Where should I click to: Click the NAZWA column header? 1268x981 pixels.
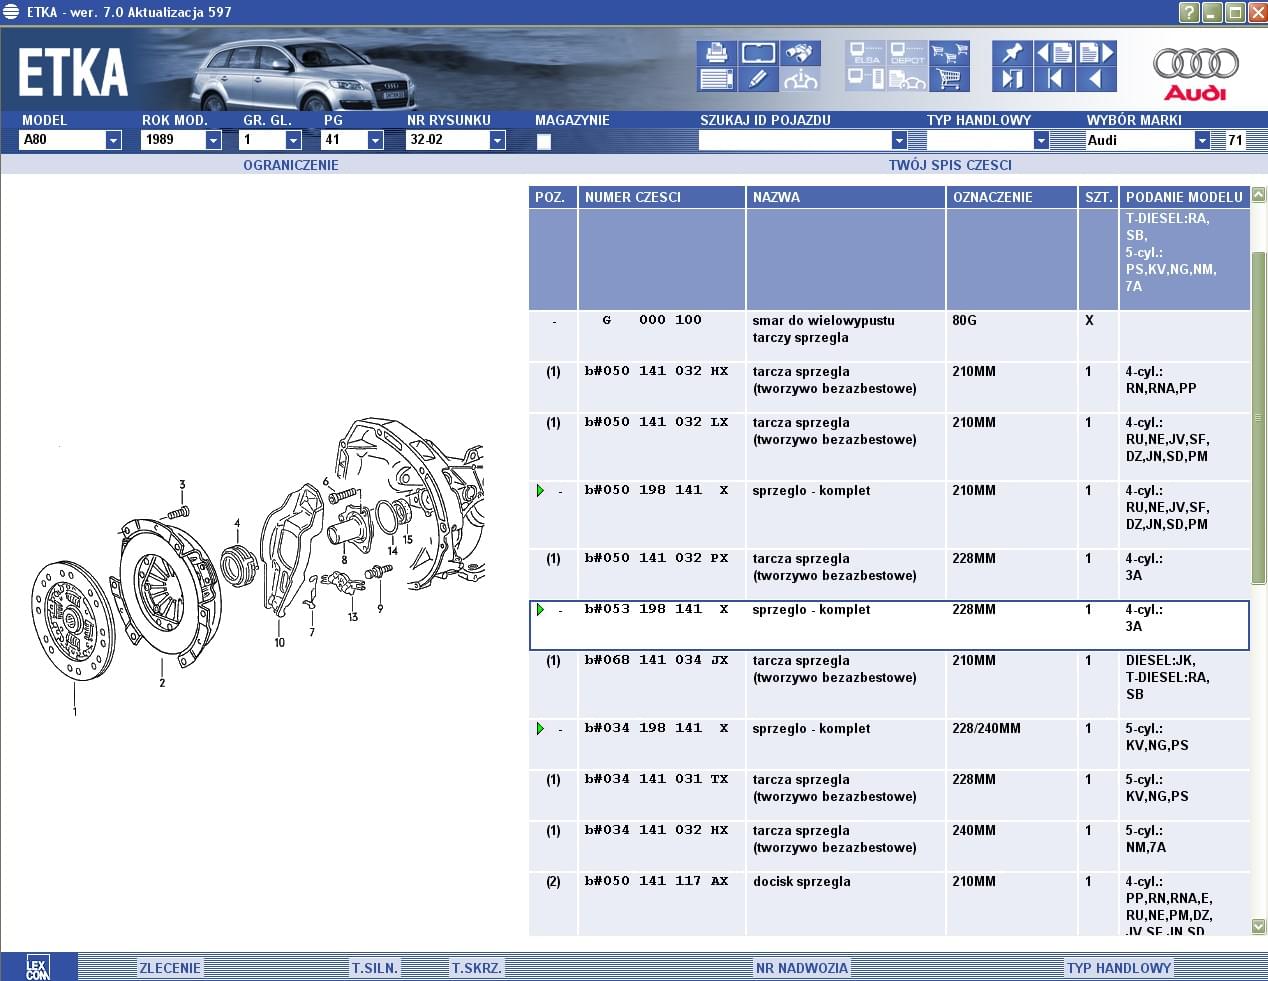tap(846, 197)
